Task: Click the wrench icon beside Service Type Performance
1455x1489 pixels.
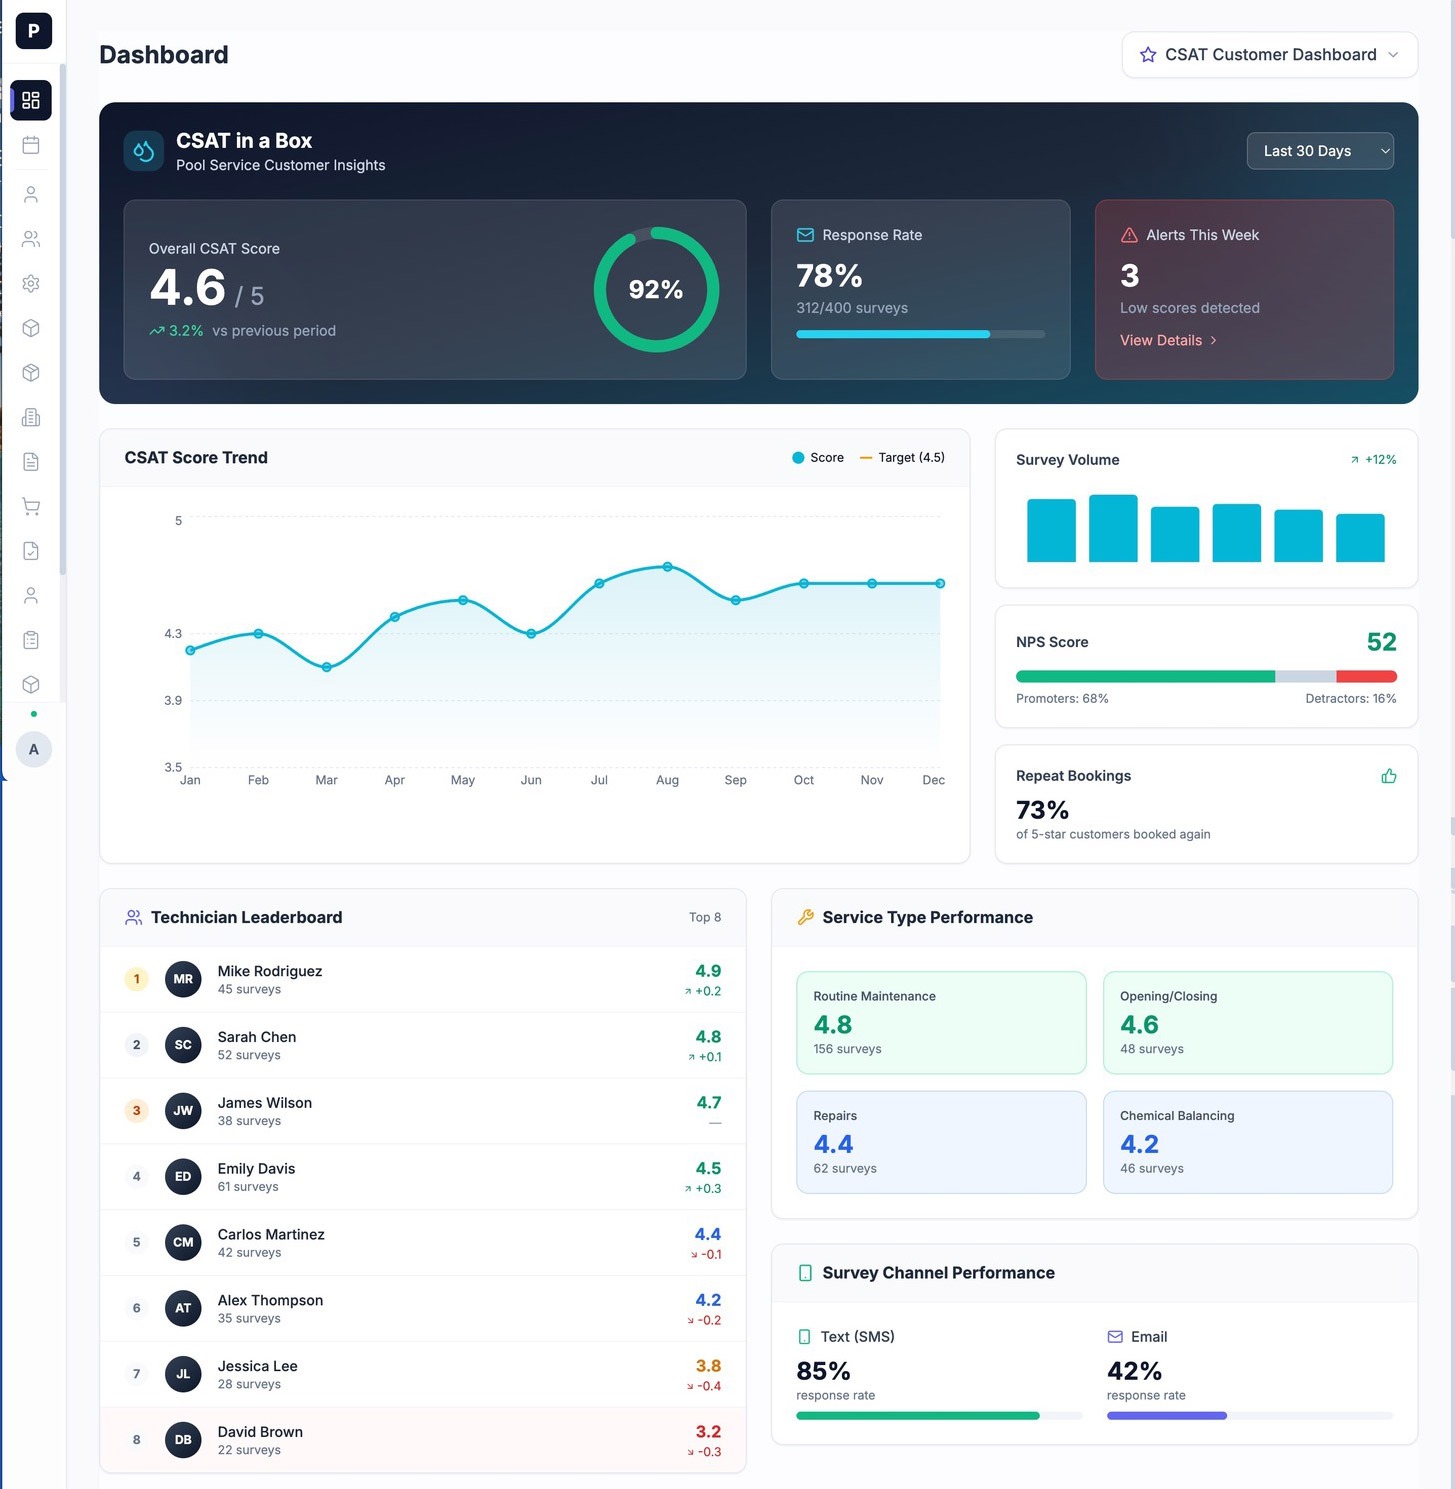Action: click(x=805, y=916)
